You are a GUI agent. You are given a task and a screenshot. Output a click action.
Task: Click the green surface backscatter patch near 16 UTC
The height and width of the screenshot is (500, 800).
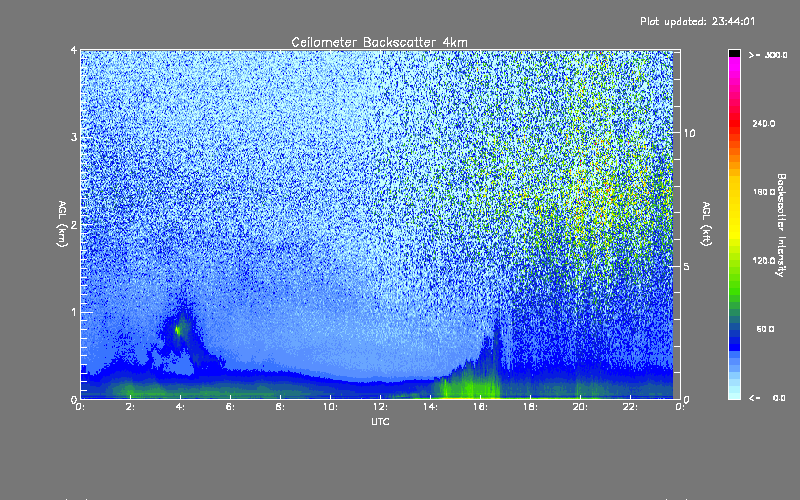[469, 387]
